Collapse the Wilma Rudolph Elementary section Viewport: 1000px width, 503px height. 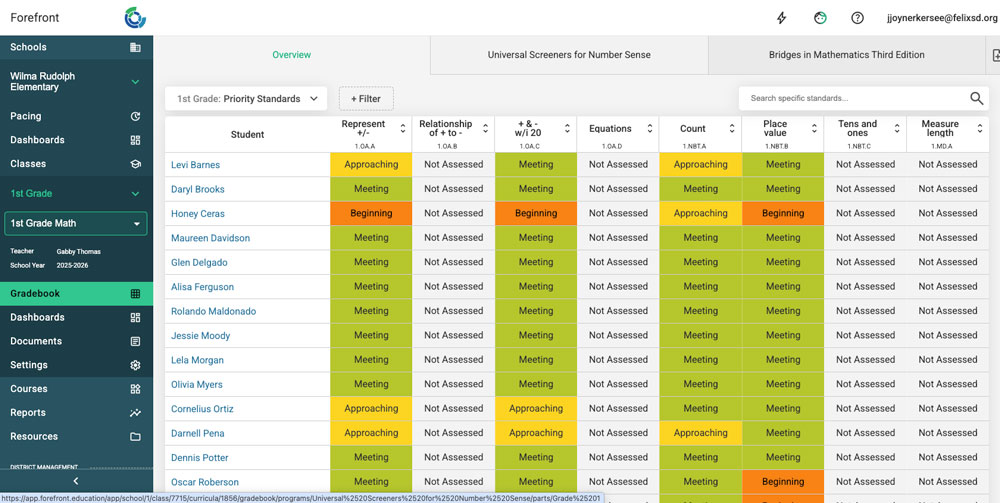135,82
